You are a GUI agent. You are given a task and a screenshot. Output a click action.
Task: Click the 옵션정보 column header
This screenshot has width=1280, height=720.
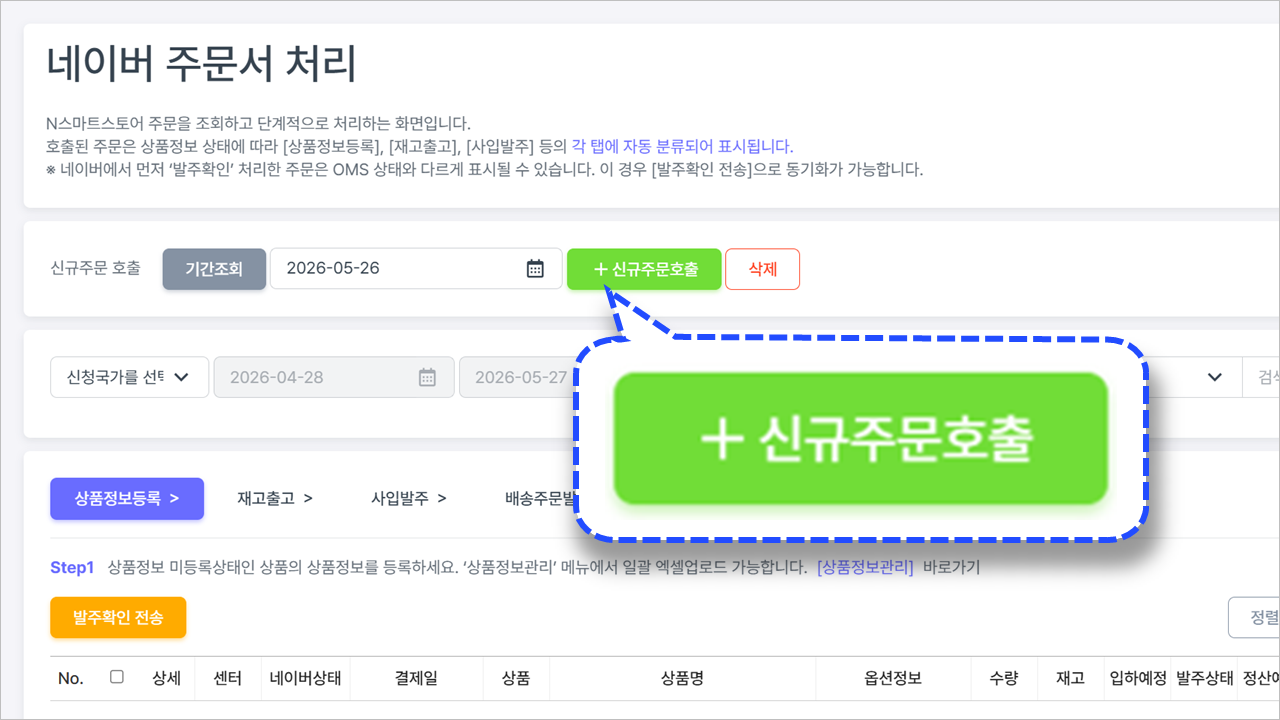click(x=893, y=678)
